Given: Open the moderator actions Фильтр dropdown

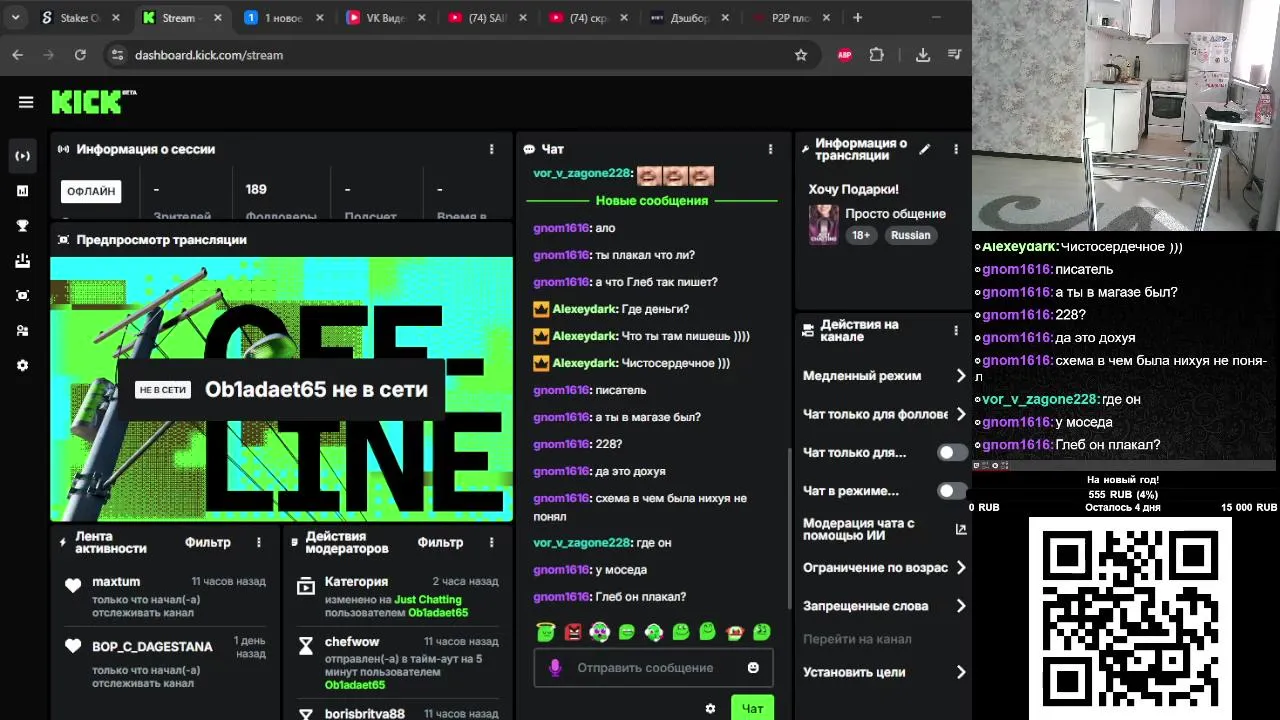Looking at the screenshot, I should [440, 542].
